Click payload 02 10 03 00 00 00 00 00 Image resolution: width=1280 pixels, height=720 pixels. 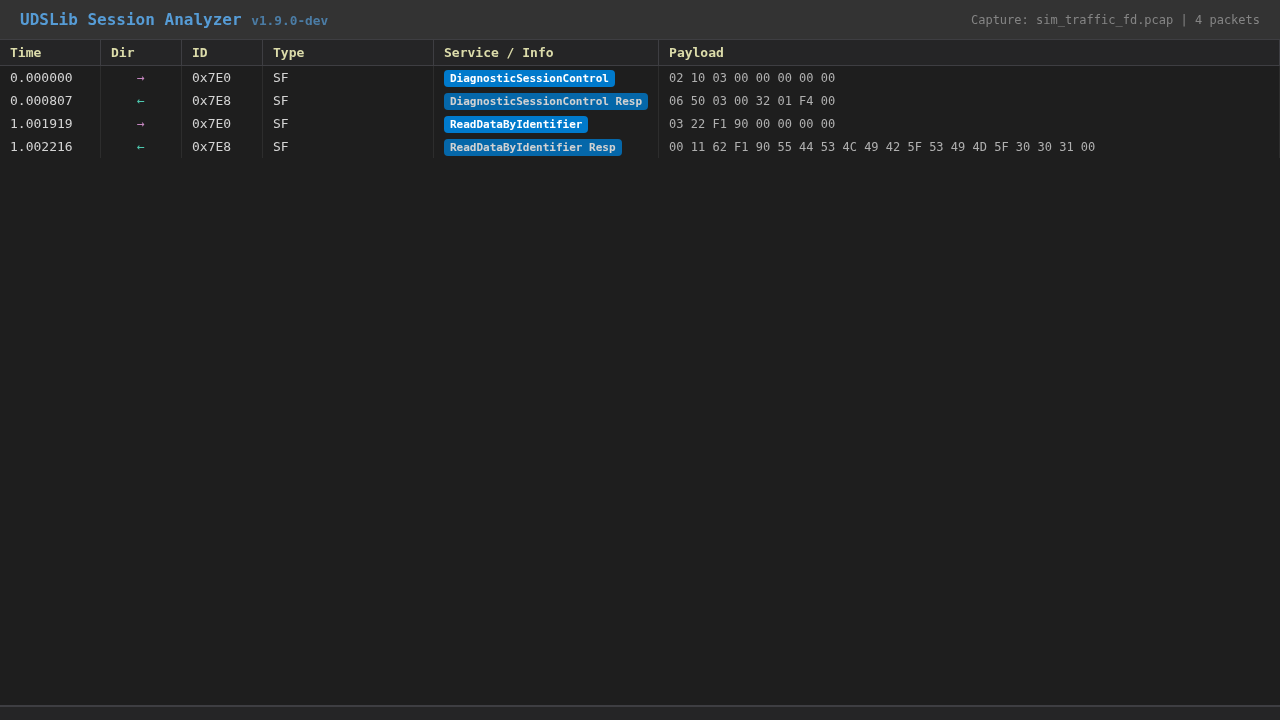tap(752, 78)
